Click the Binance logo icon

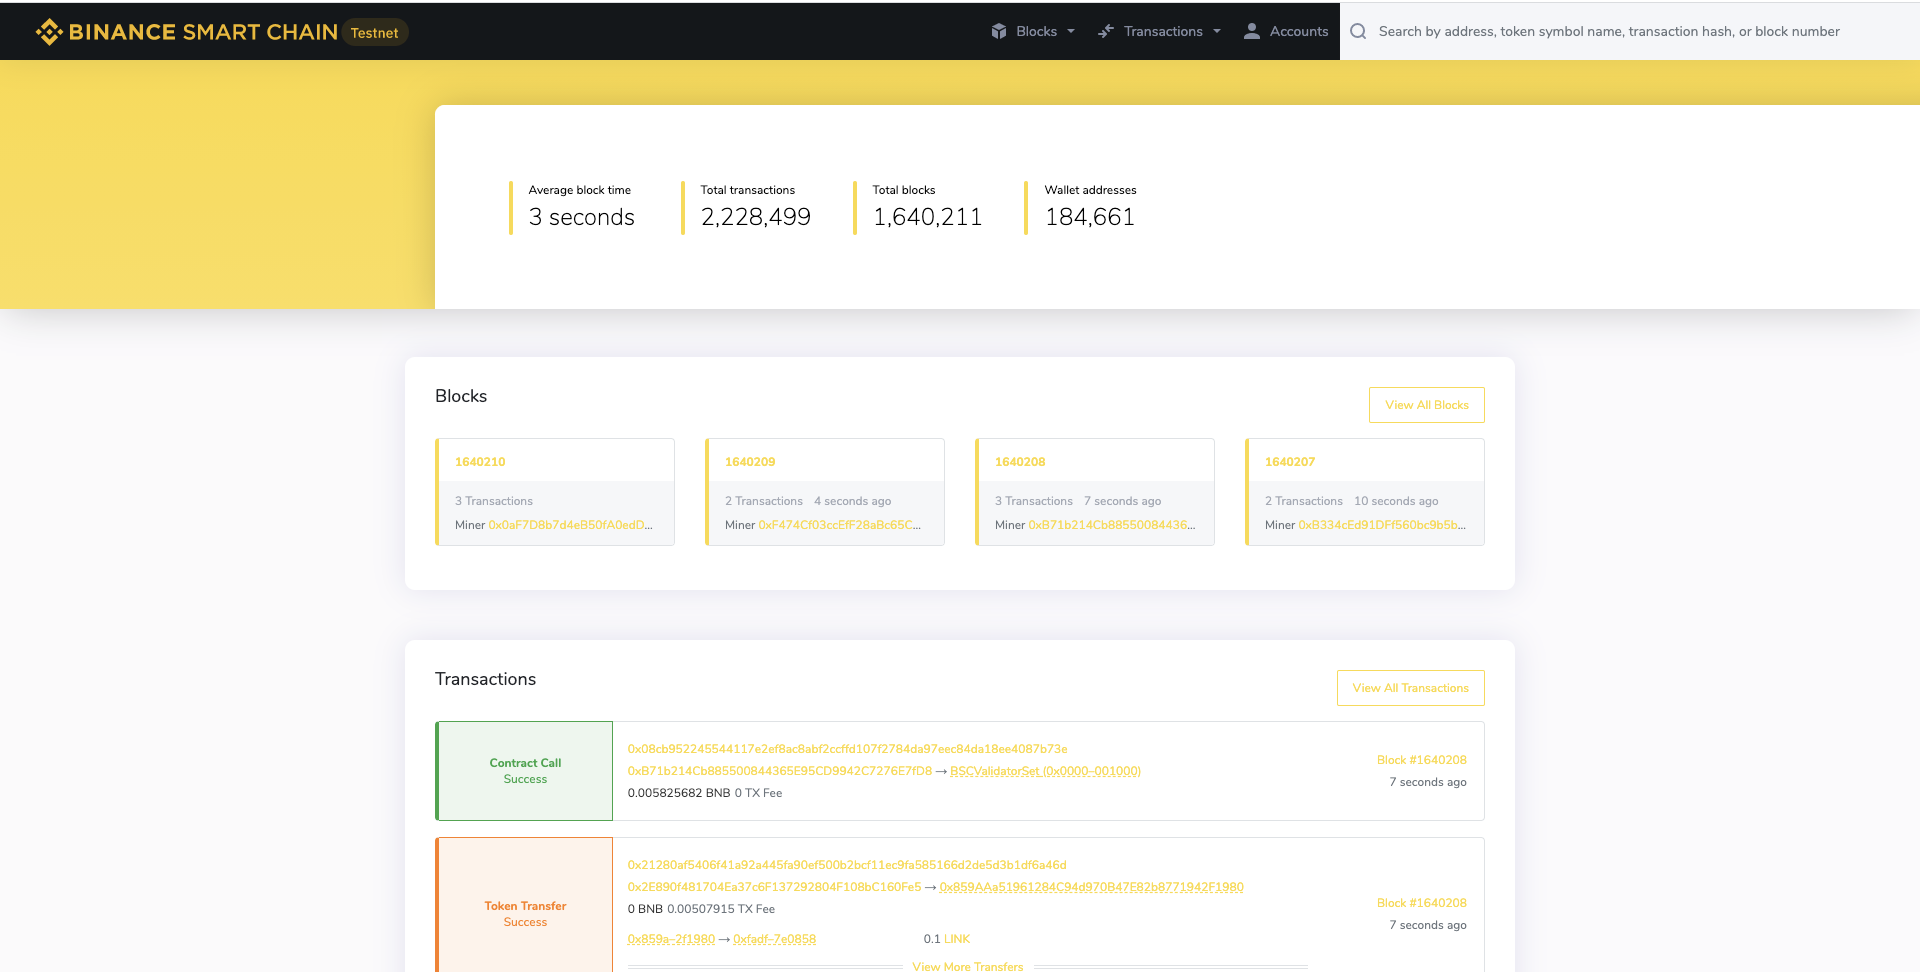(x=49, y=32)
